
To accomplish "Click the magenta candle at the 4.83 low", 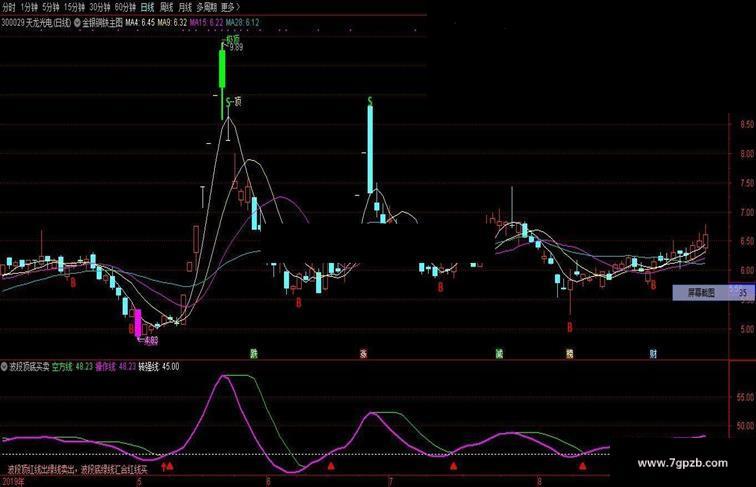I will tap(138, 323).
